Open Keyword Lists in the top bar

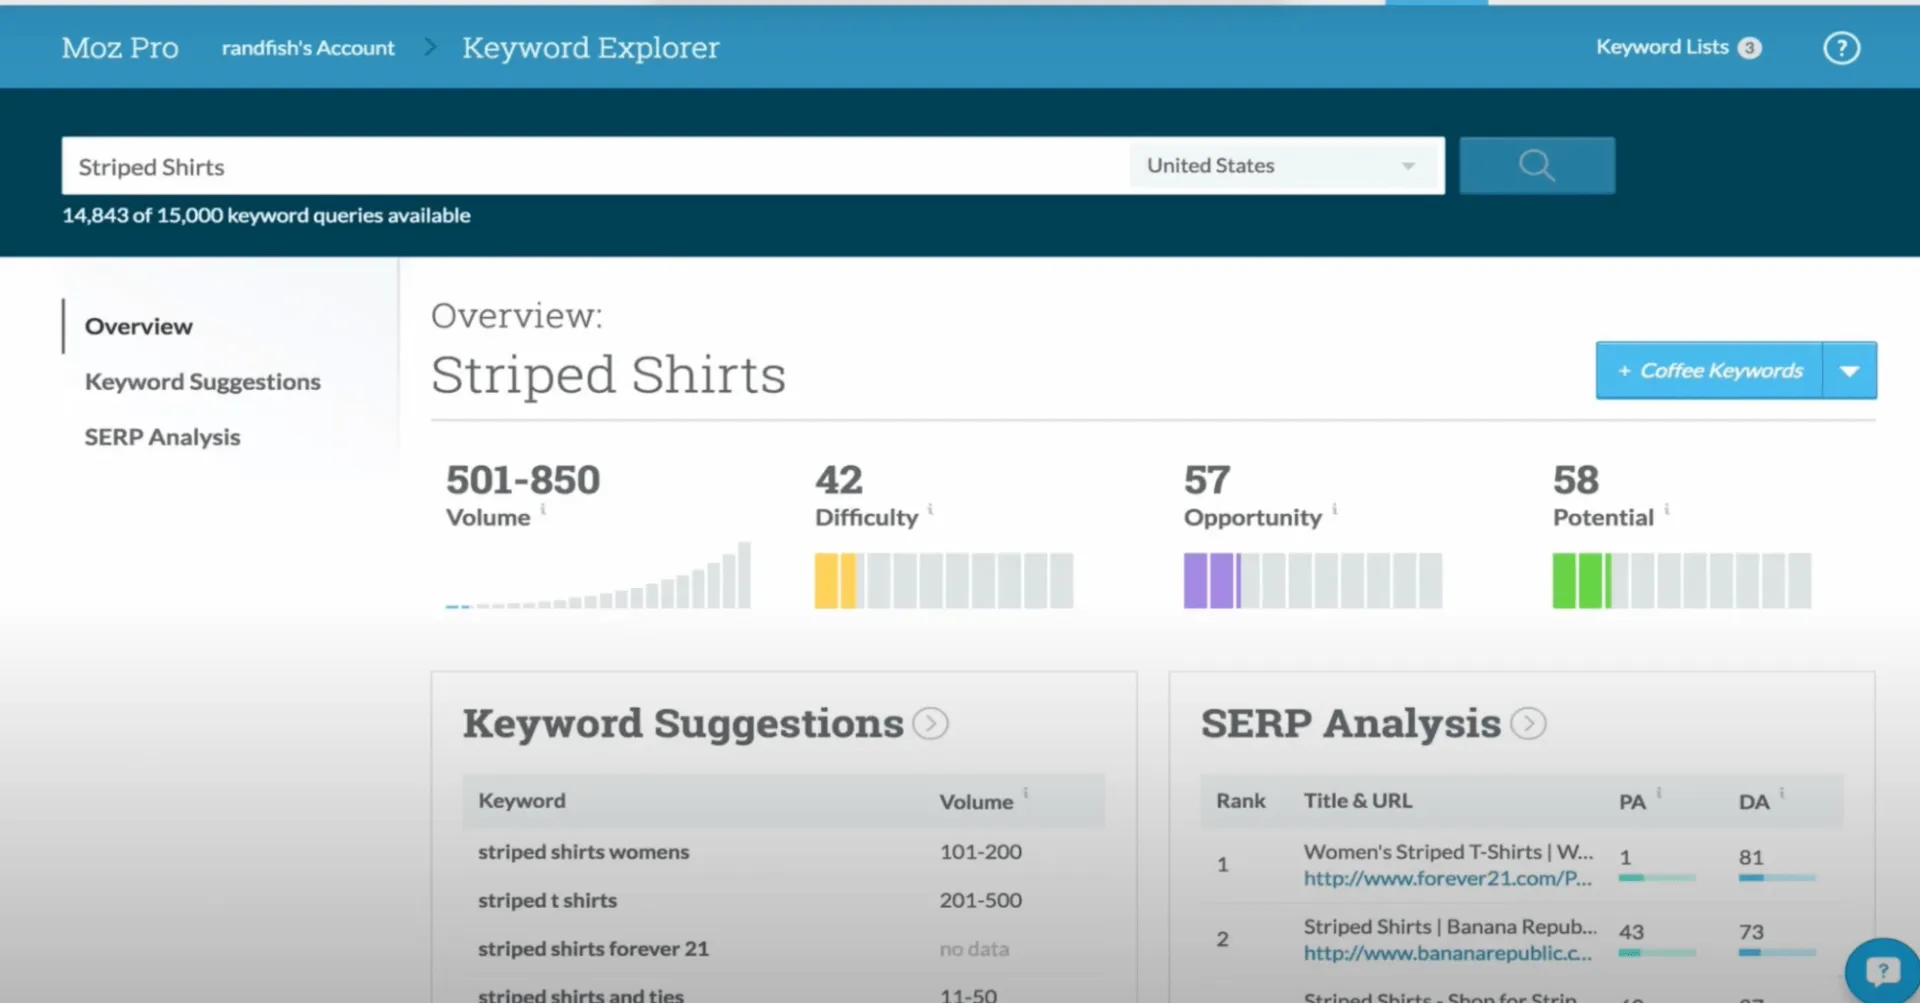pos(1662,47)
